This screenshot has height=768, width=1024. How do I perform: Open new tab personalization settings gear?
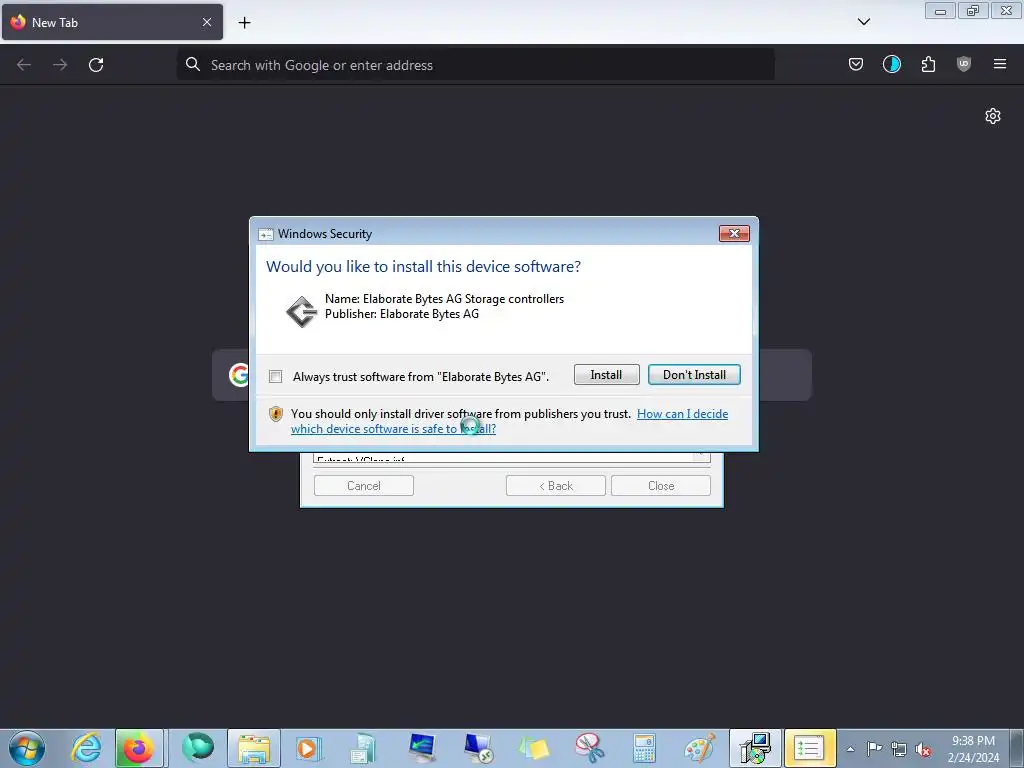(993, 116)
